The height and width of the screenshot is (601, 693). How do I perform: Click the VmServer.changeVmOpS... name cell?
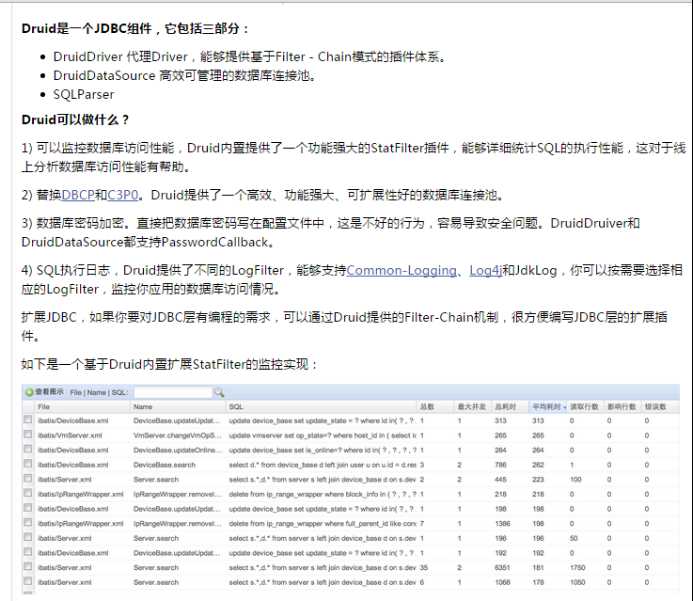pyautogui.click(x=177, y=435)
